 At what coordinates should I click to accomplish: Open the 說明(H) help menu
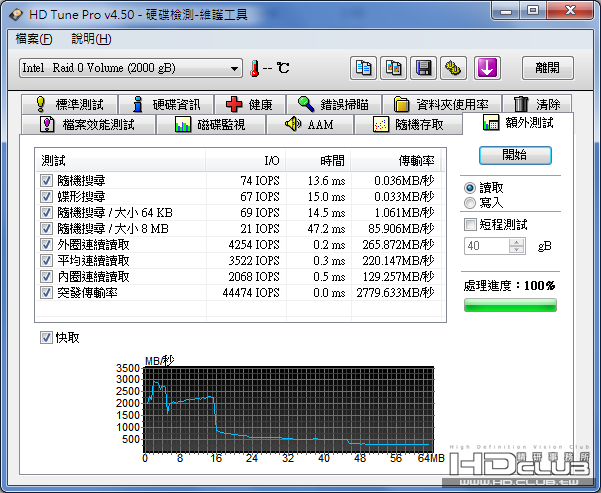click(x=91, y=39)
